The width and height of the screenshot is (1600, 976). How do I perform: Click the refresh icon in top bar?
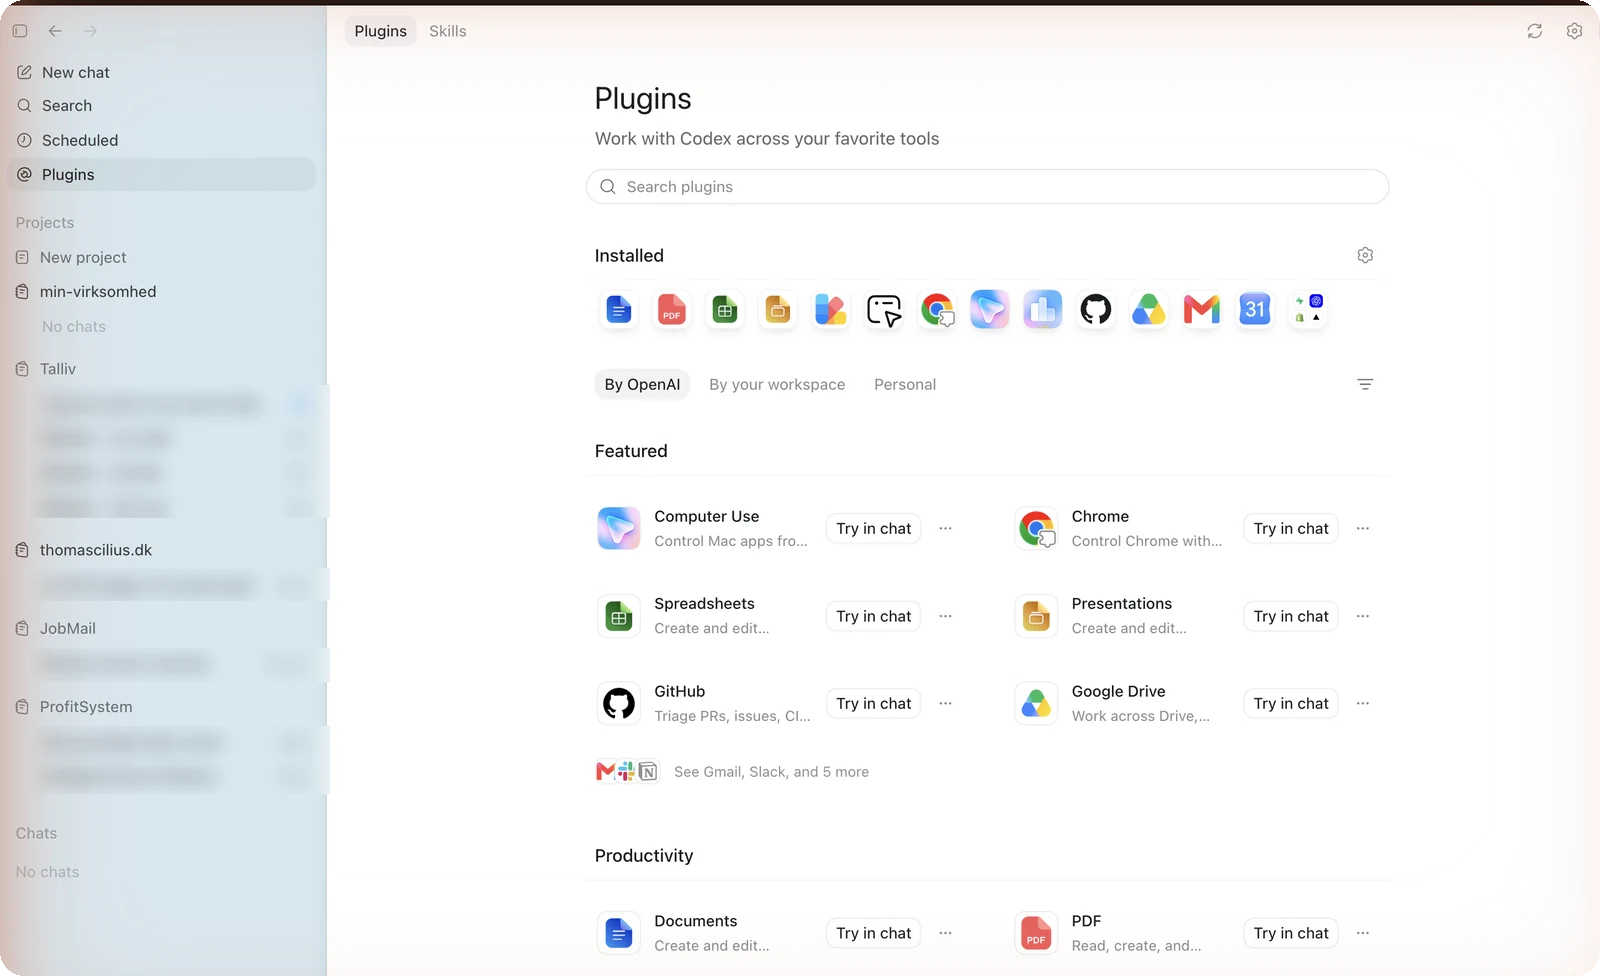coord(1535,31)
